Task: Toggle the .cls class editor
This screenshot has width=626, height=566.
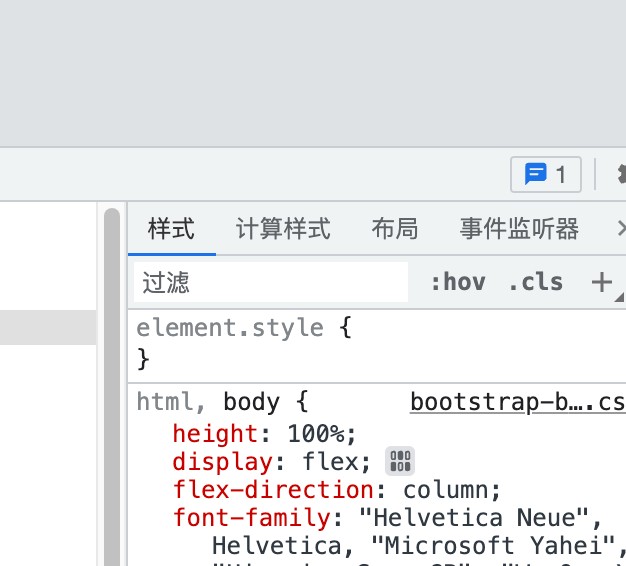Action: pyautogui.click(x=536, y=282)
